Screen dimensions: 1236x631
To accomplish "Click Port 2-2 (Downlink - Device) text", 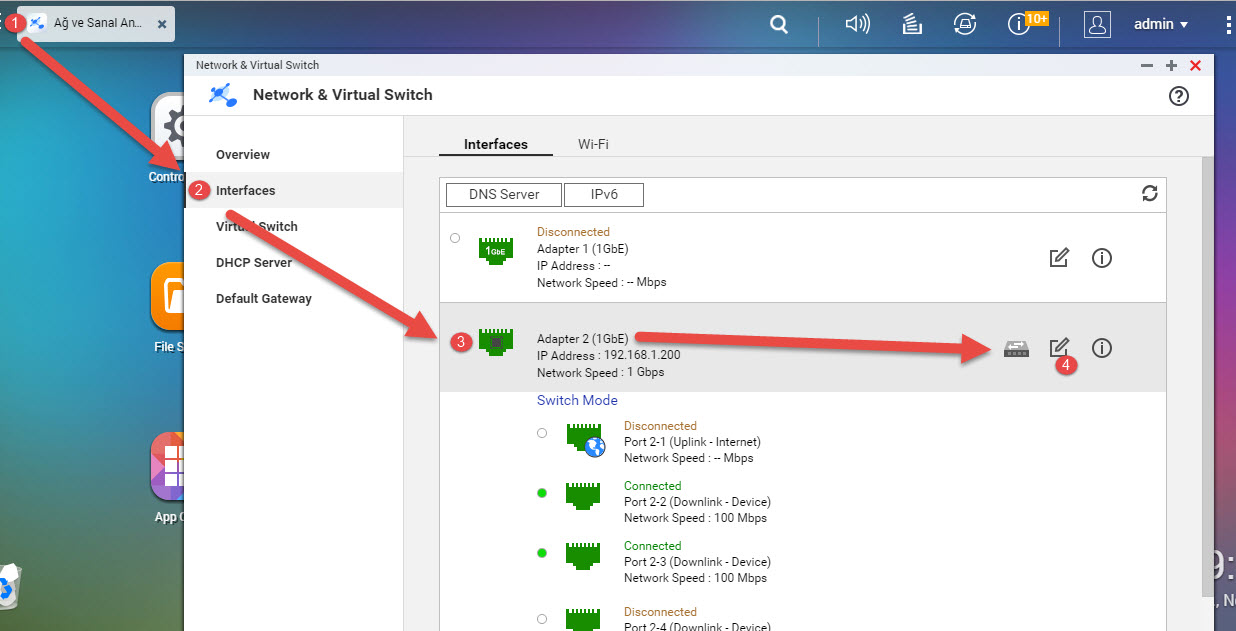I will 697,502.
